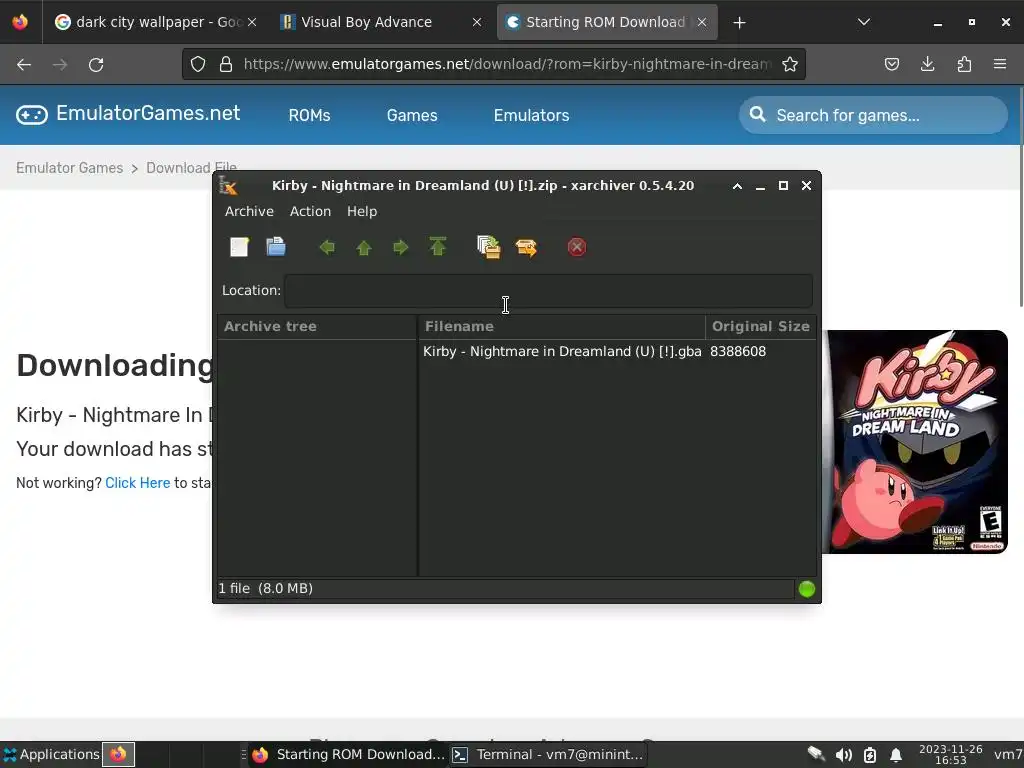Bookmark this page with star icon

[790, 64]
